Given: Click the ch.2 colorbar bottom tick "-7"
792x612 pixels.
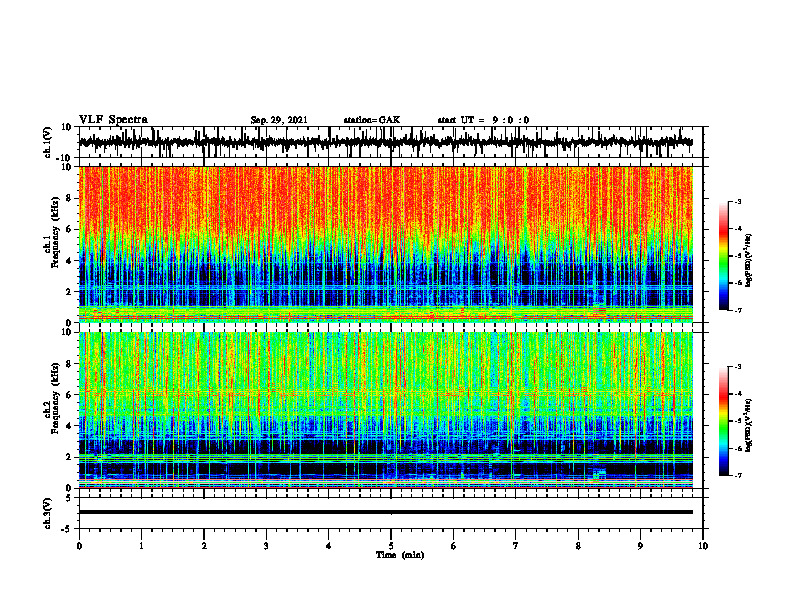Looking at the screenshot, I should 737,476.
